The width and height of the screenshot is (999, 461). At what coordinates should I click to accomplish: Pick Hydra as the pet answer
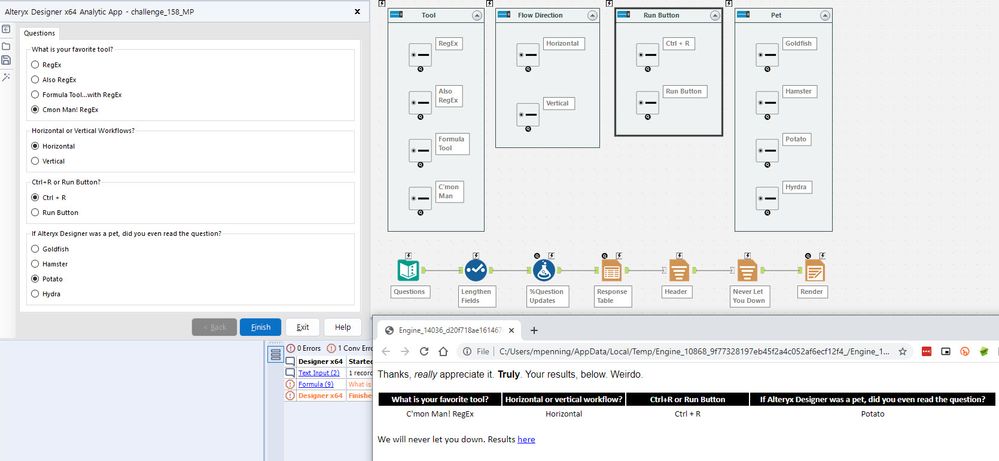pos(35,294)
